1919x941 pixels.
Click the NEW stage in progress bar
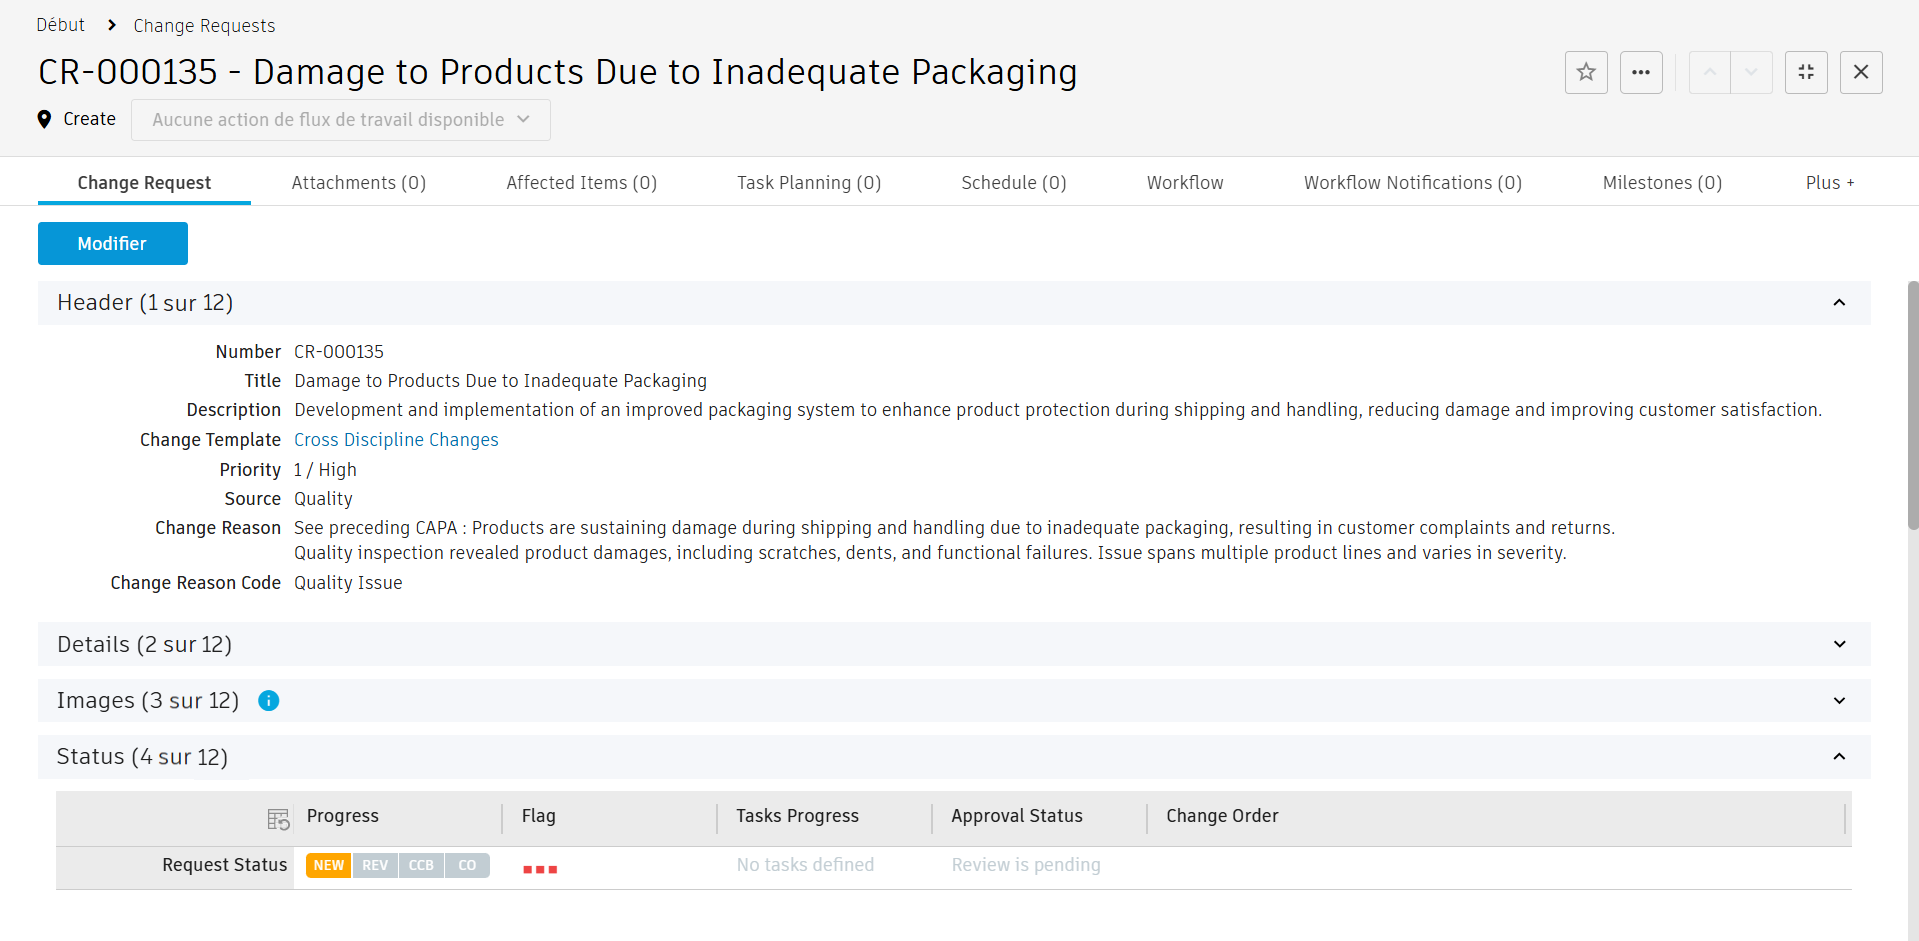pyautogui.click(x=329, y=865)
